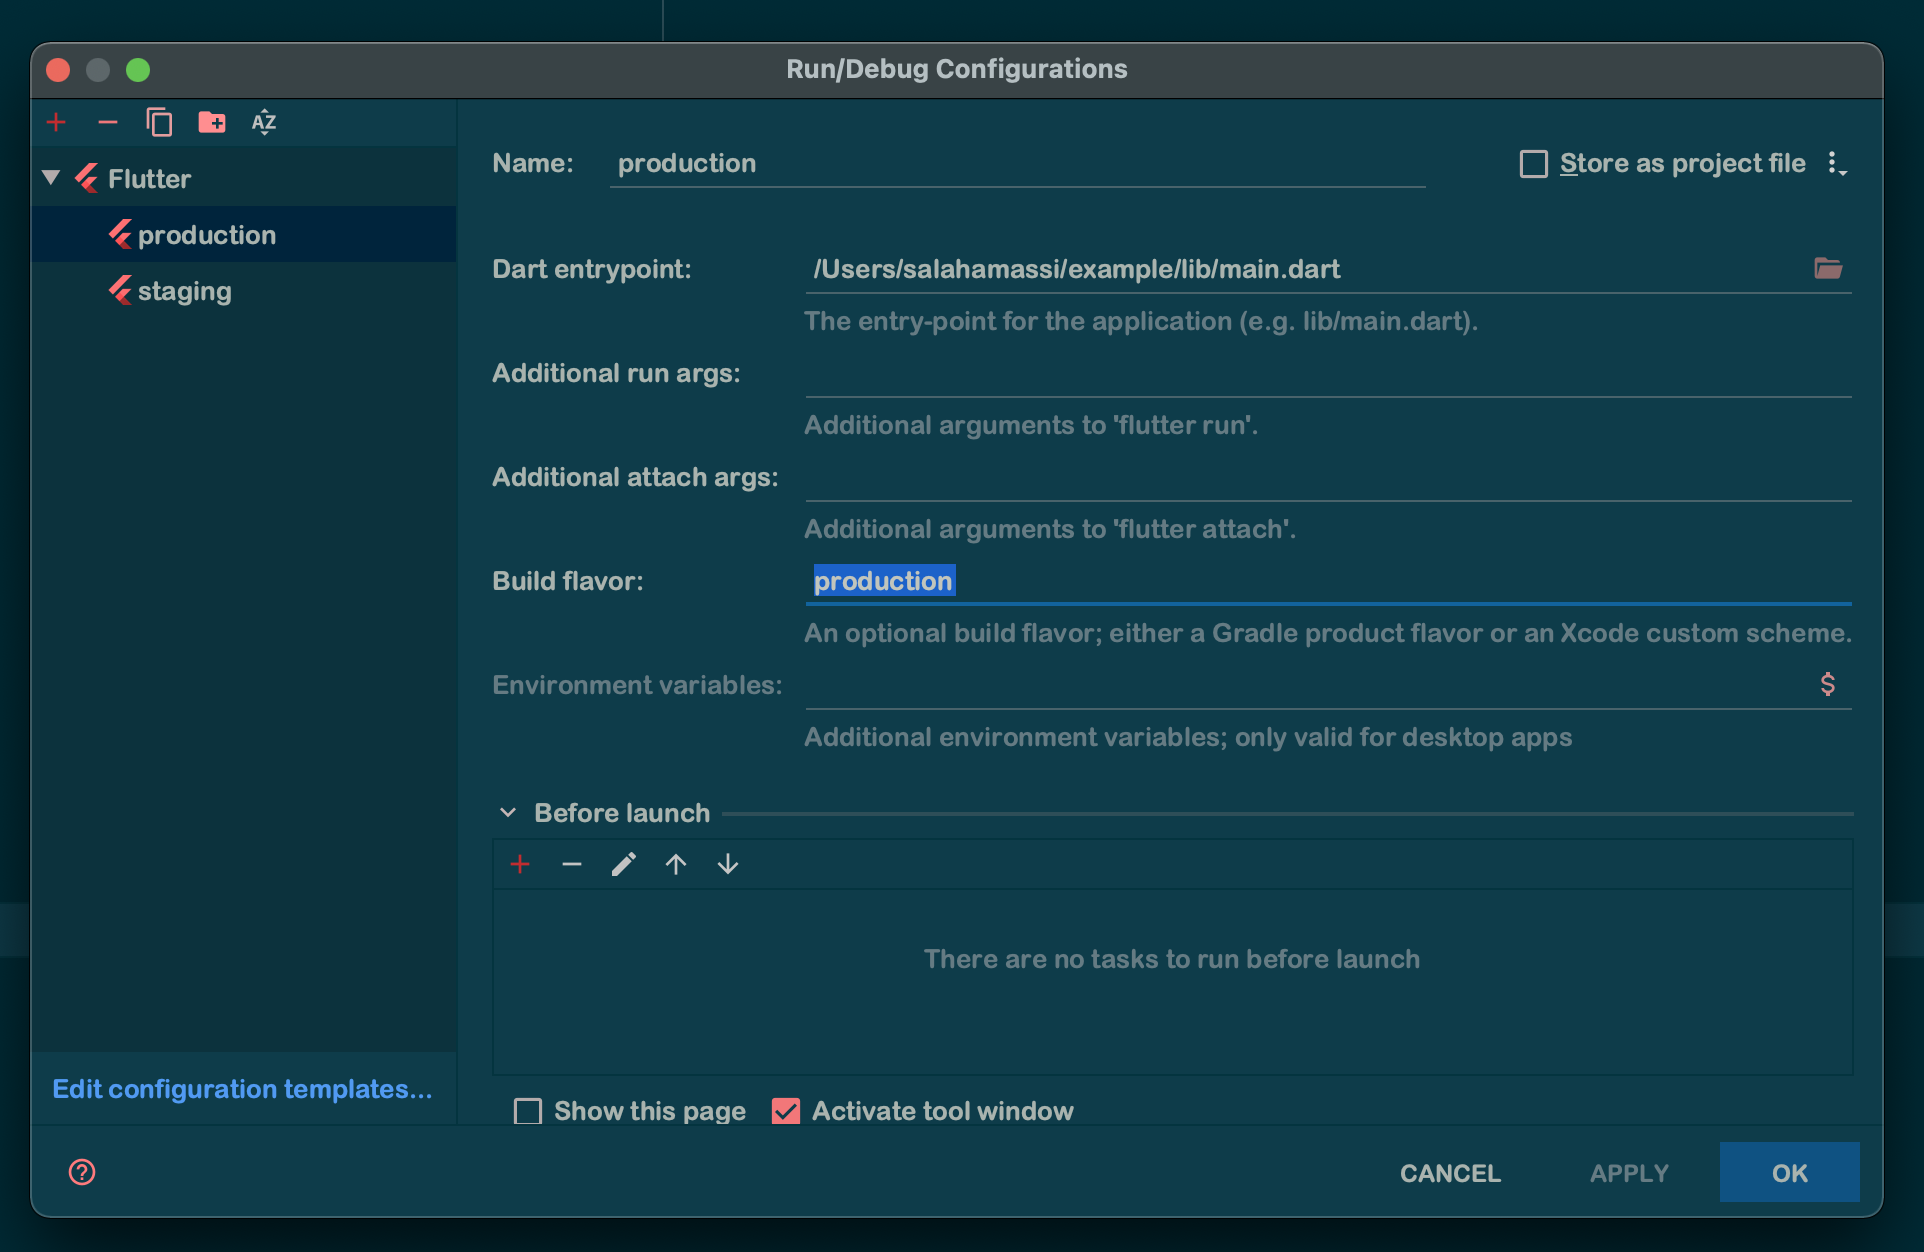Screen dimensions: 1924x1252
Task: Remove a Before launch task
Action: [x=572, y=864]
